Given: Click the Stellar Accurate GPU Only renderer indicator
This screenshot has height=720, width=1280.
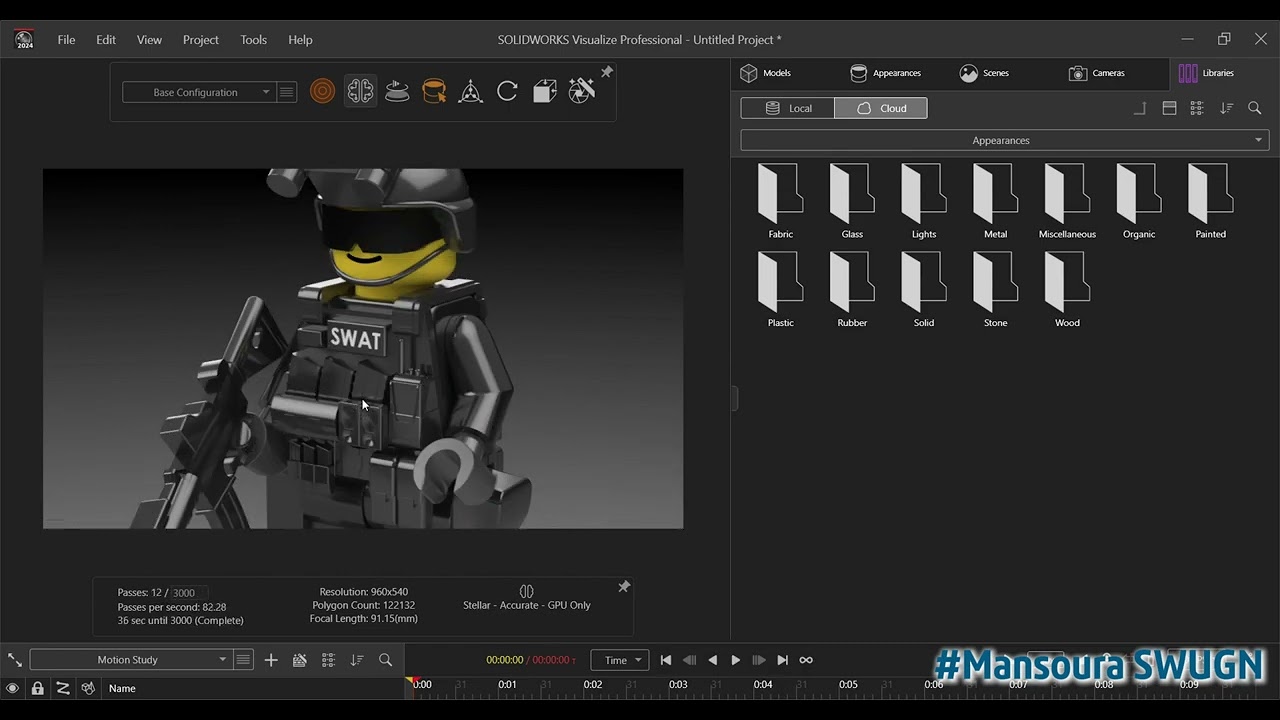Looking at the screenshot, I should click(527, 598).
